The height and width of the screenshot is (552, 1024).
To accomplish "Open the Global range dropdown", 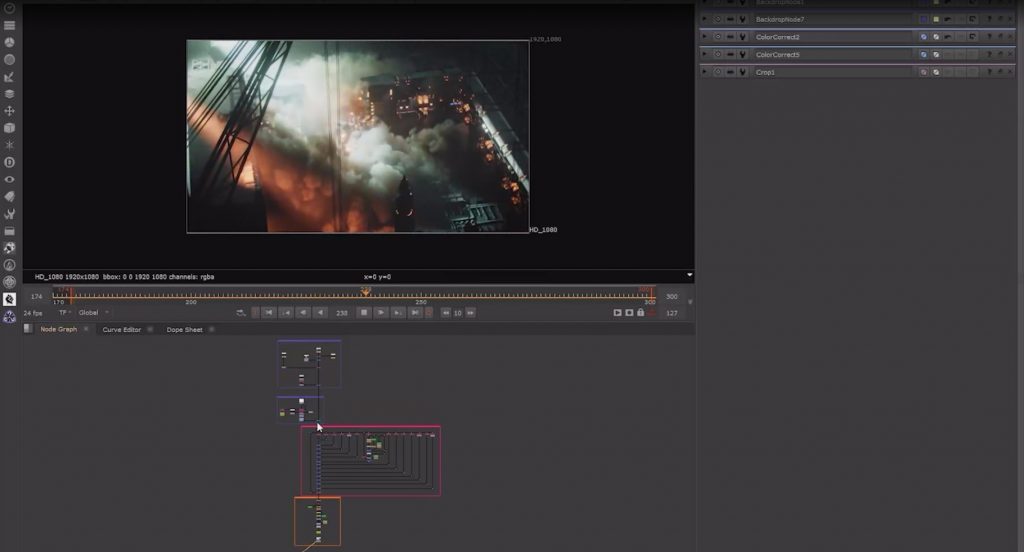I will [x=93, y=313].
